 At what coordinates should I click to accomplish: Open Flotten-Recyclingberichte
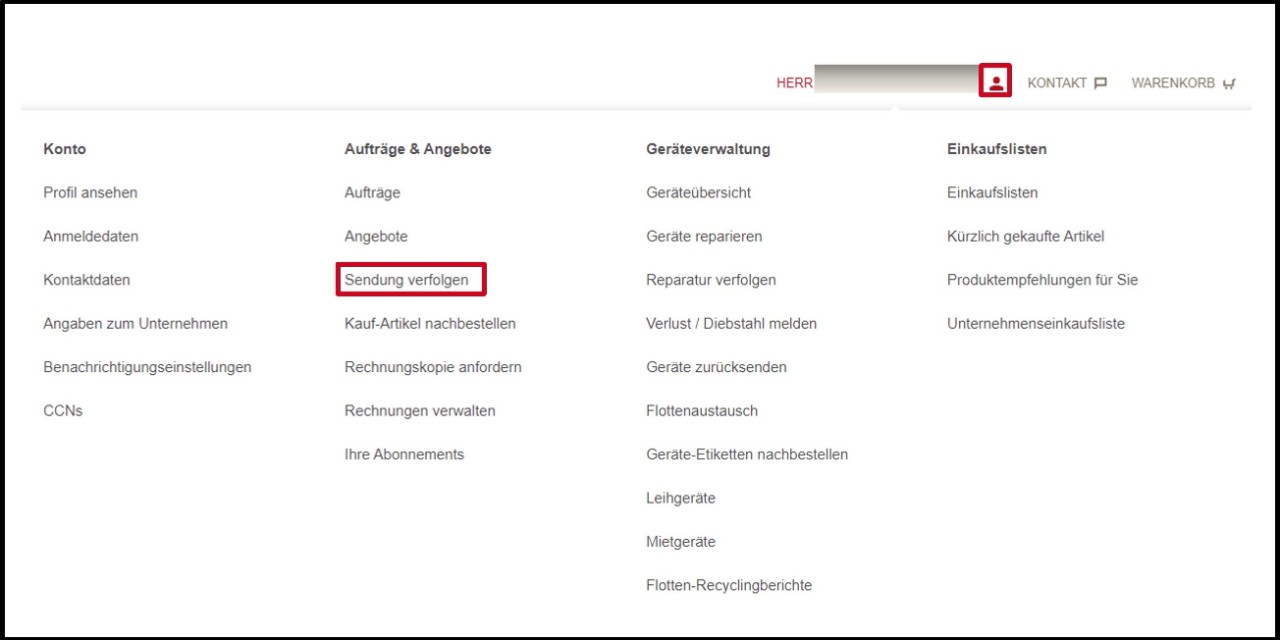click(x=729, y=585)
